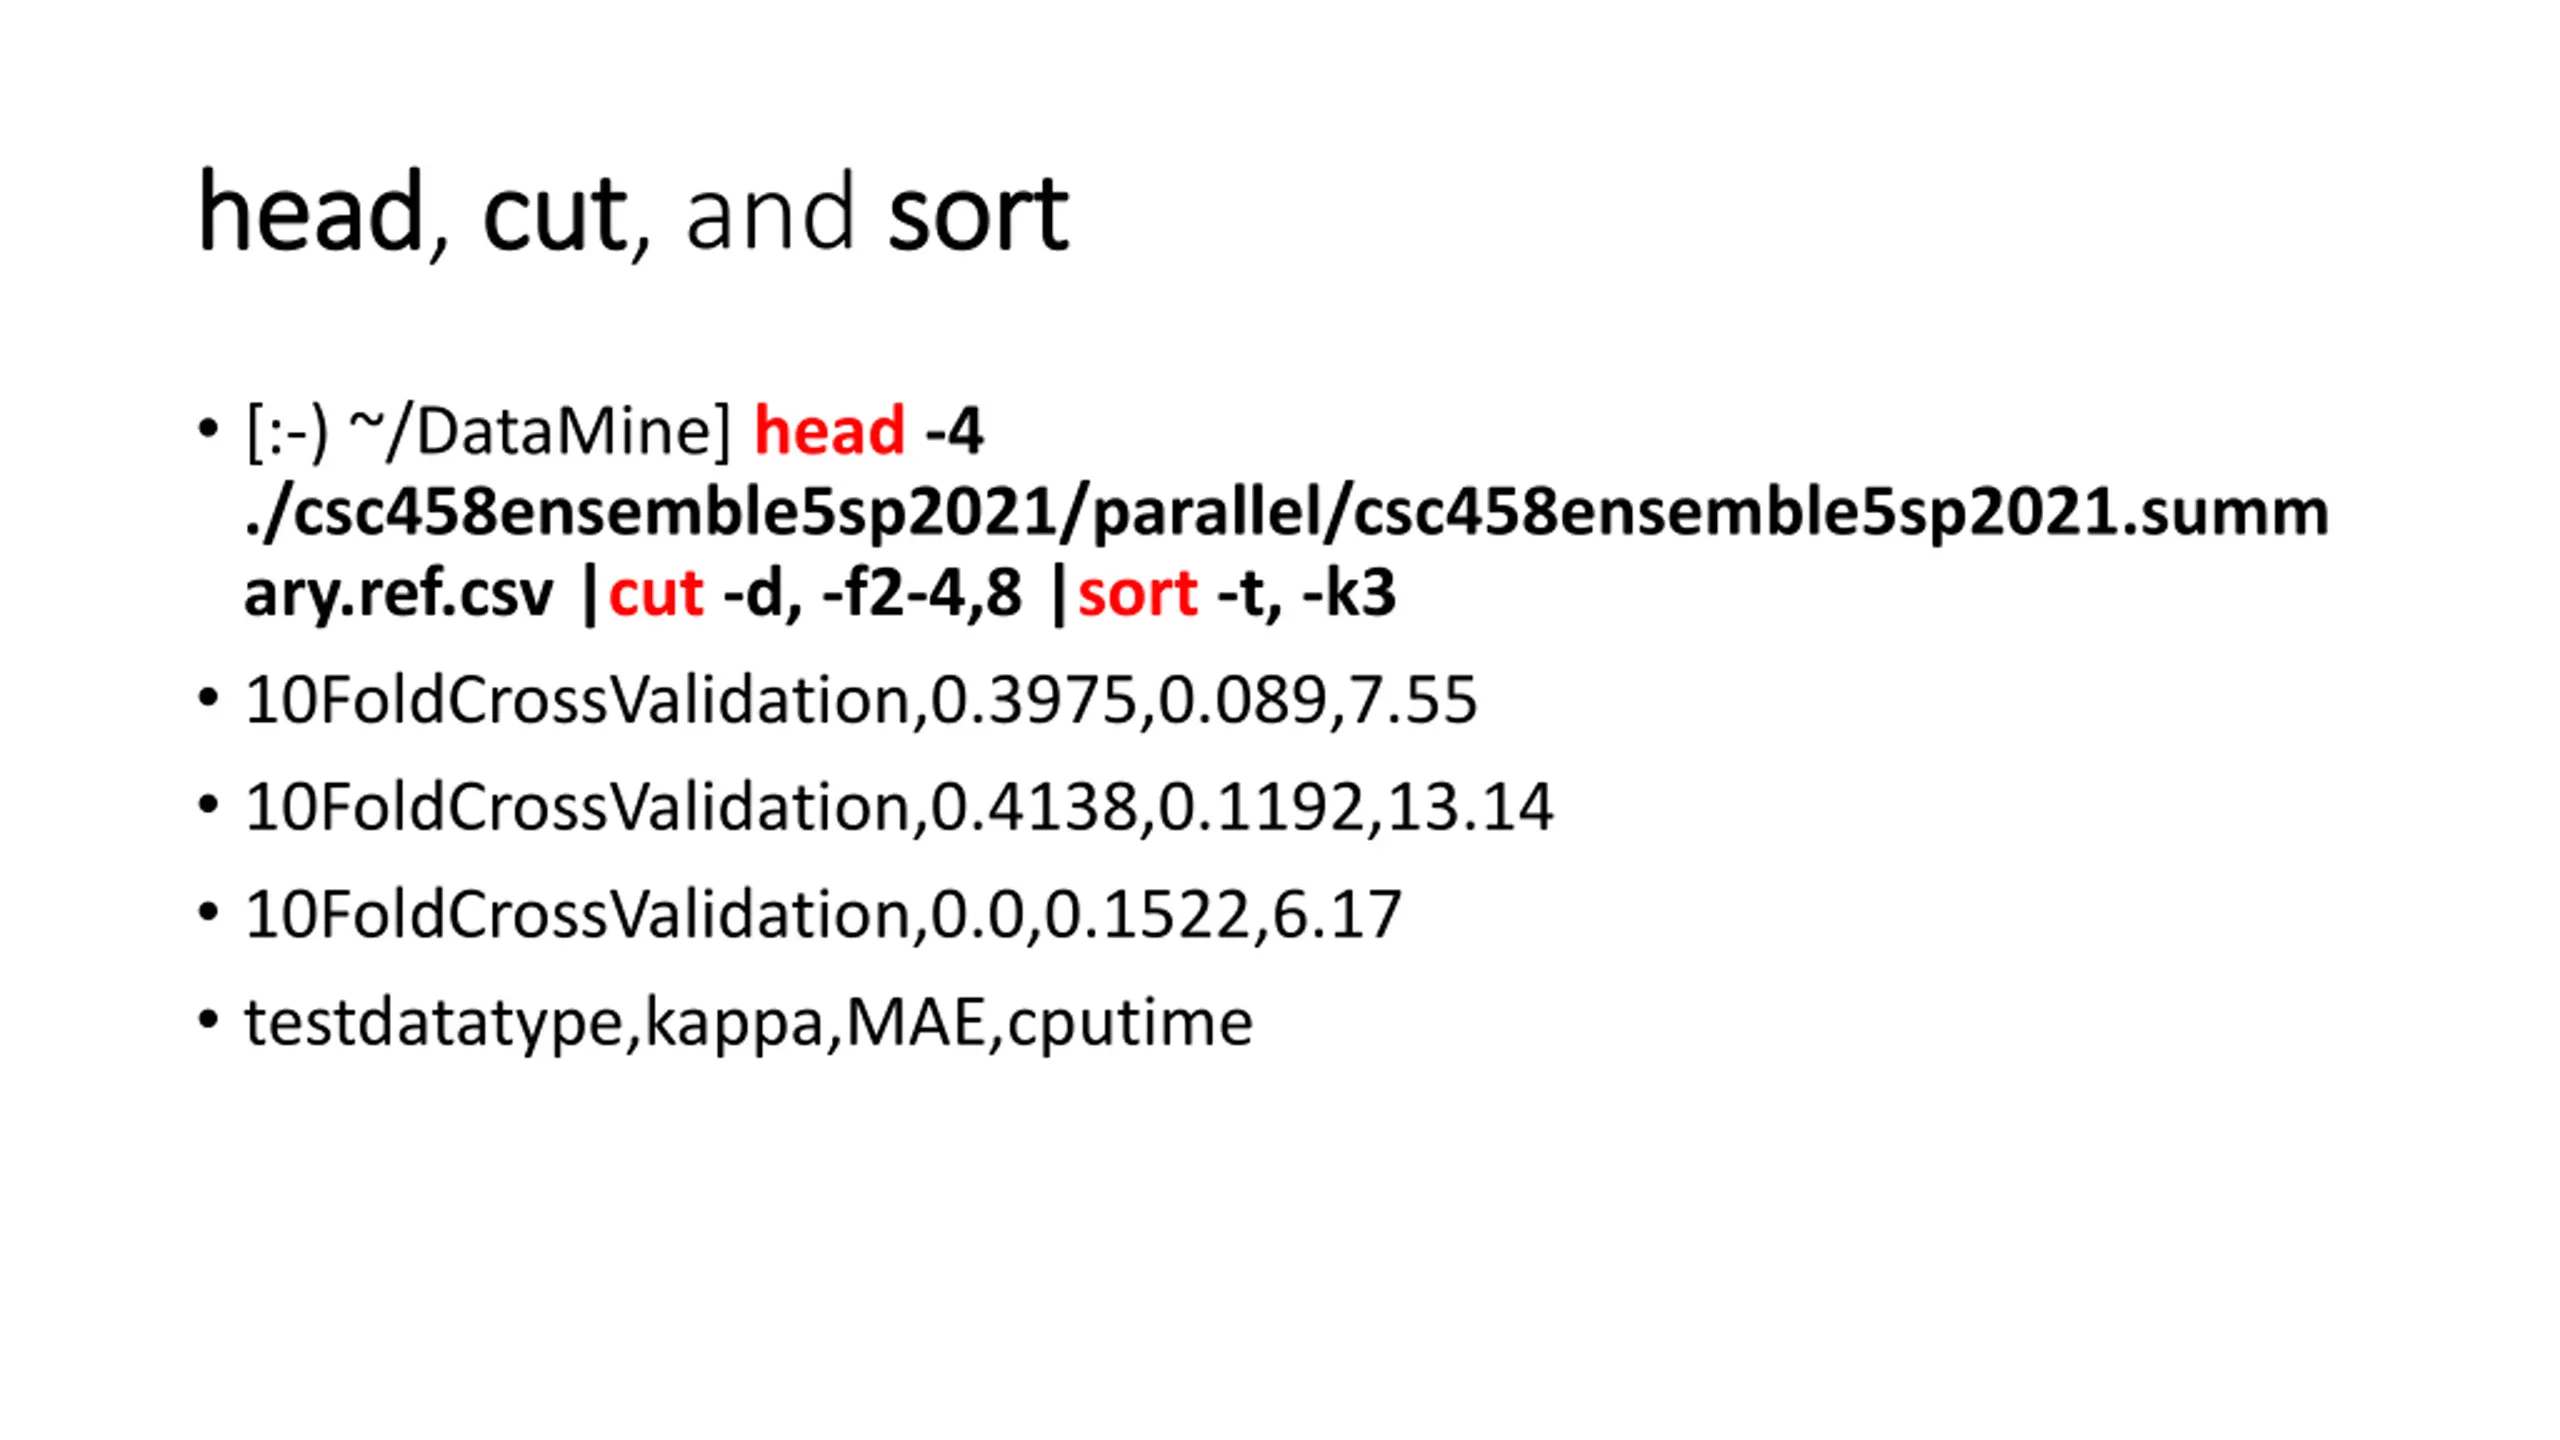
Task: Select the red 'head' command word
Action: (829, 431)
